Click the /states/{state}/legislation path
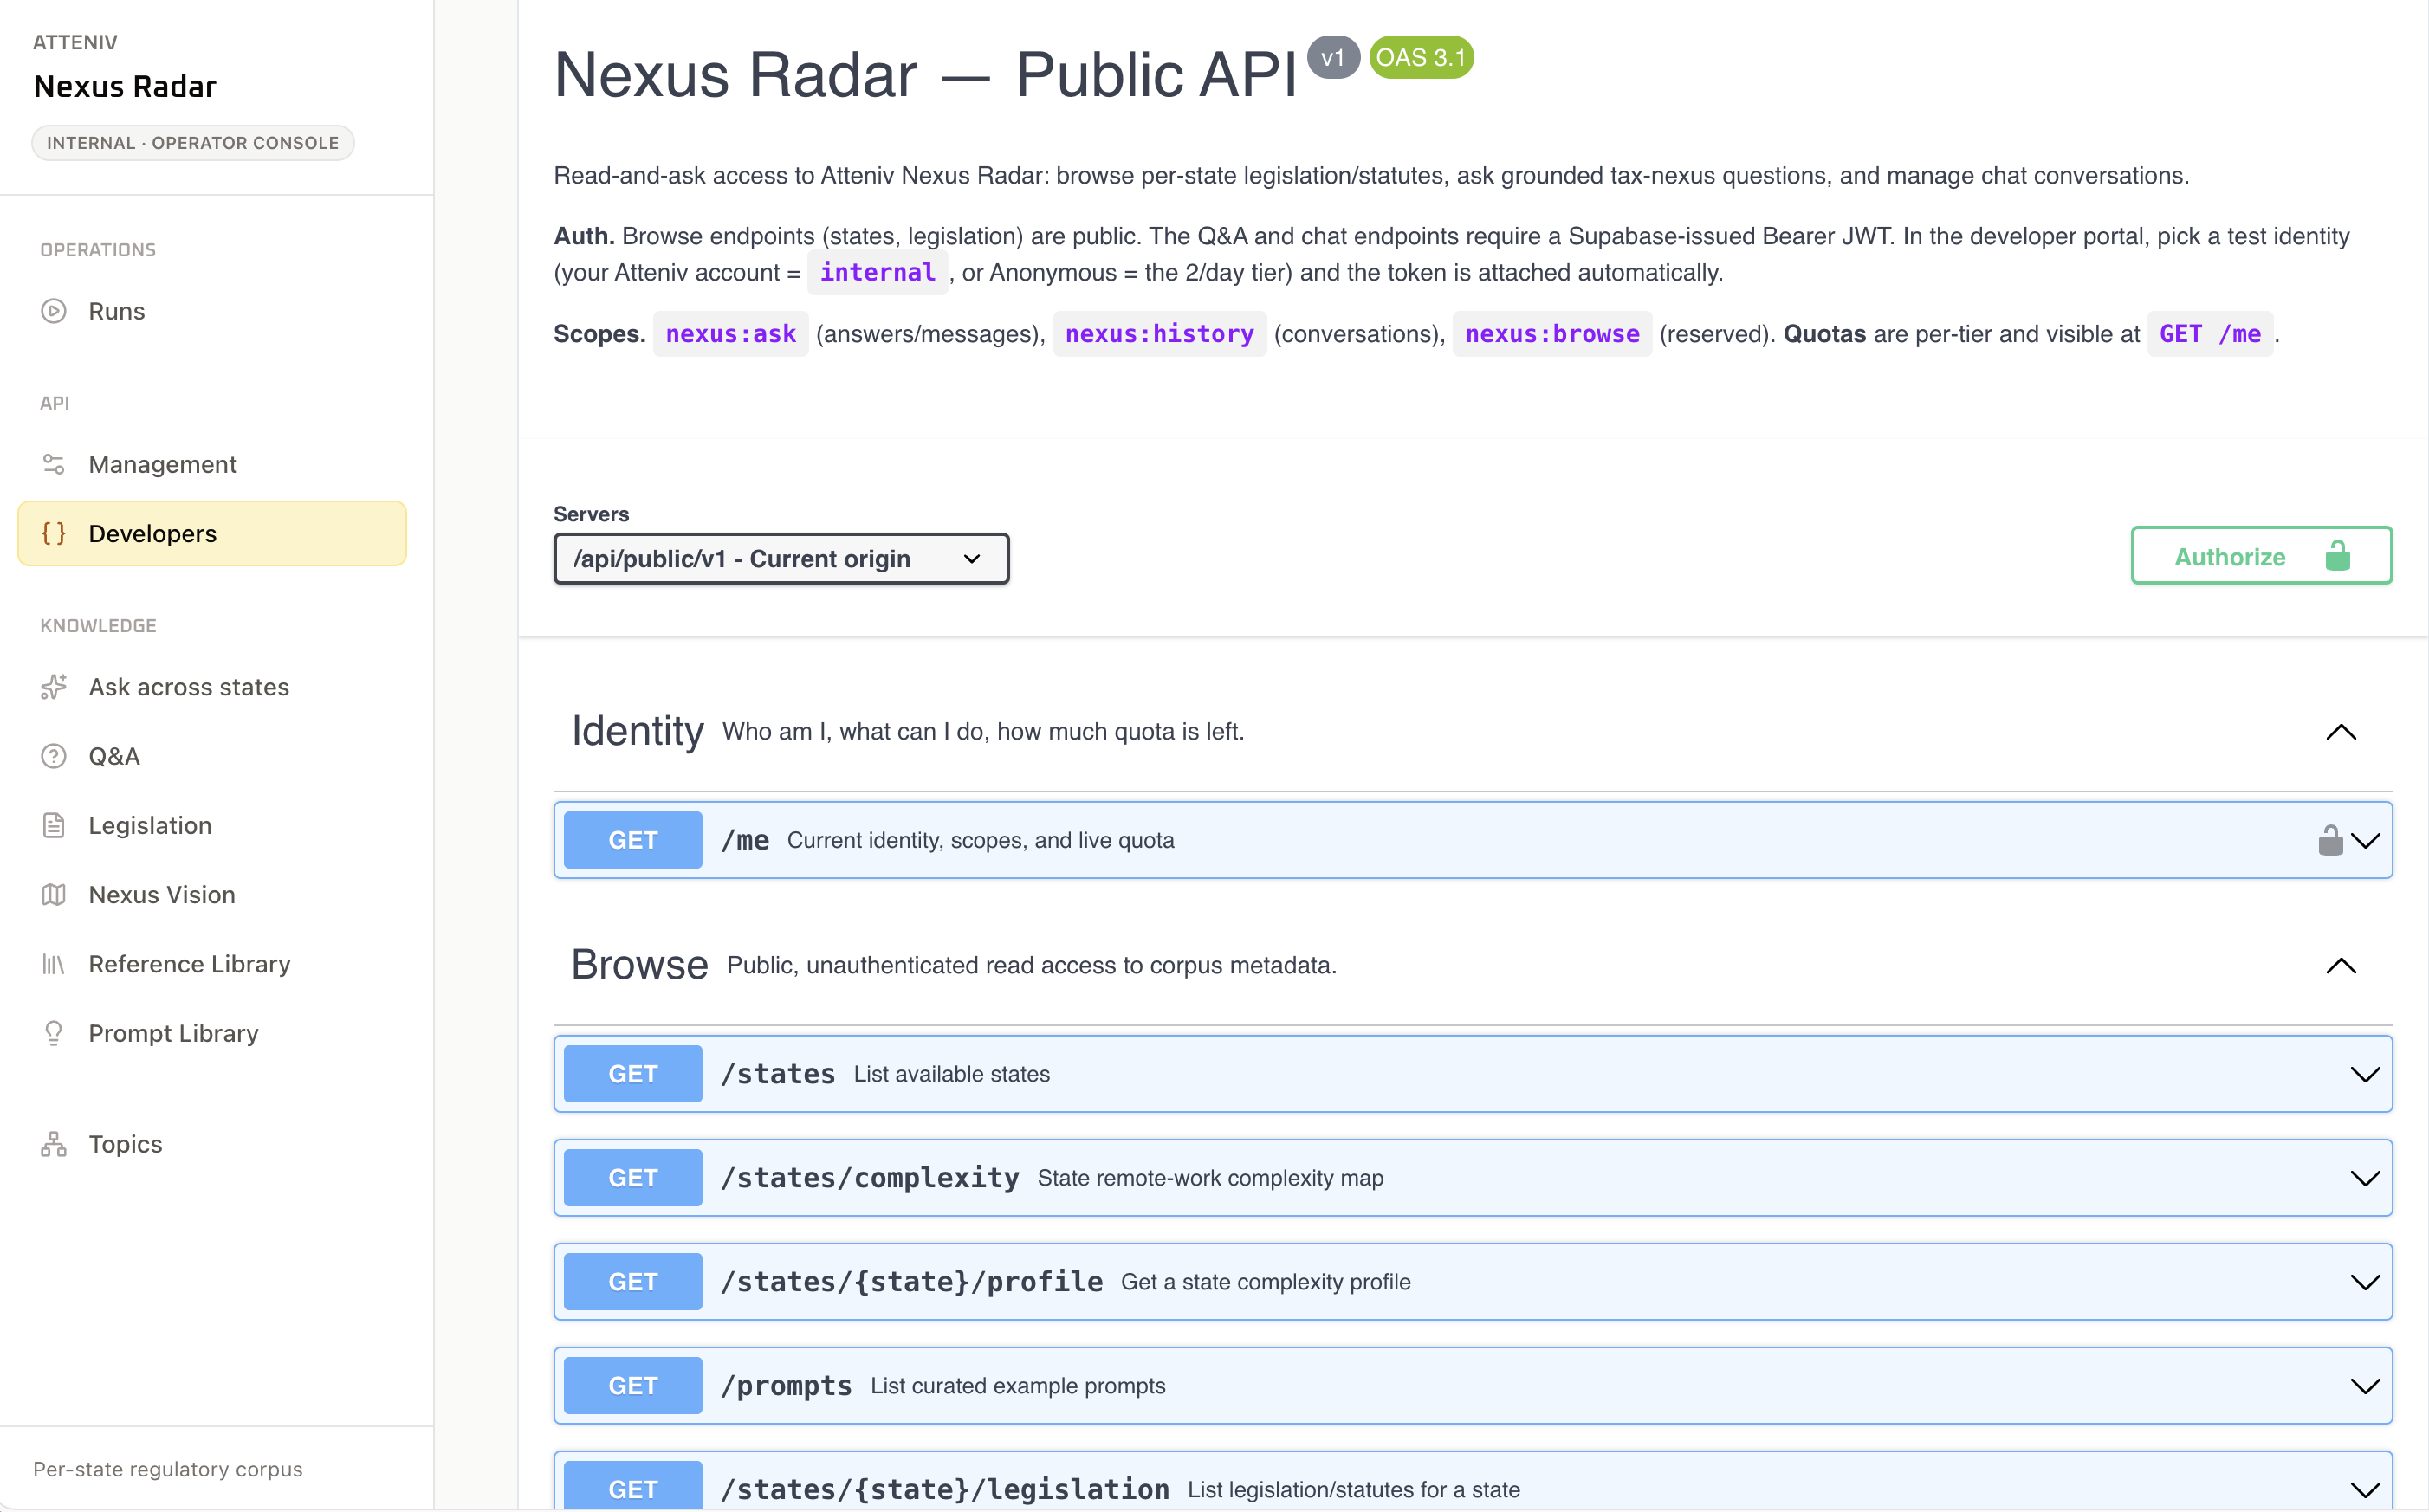This screenshot has width=2429, height=1512. point(945,1489)
